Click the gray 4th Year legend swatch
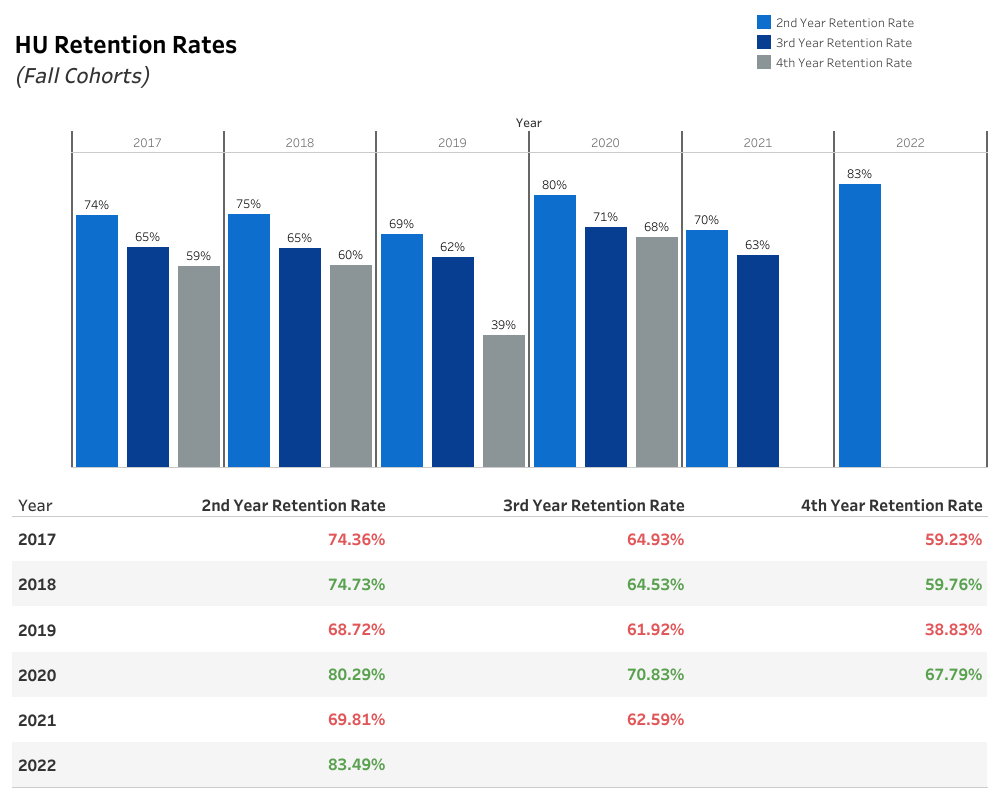The height and width of the screenshot is (799, 999). [x=764, y=62]
